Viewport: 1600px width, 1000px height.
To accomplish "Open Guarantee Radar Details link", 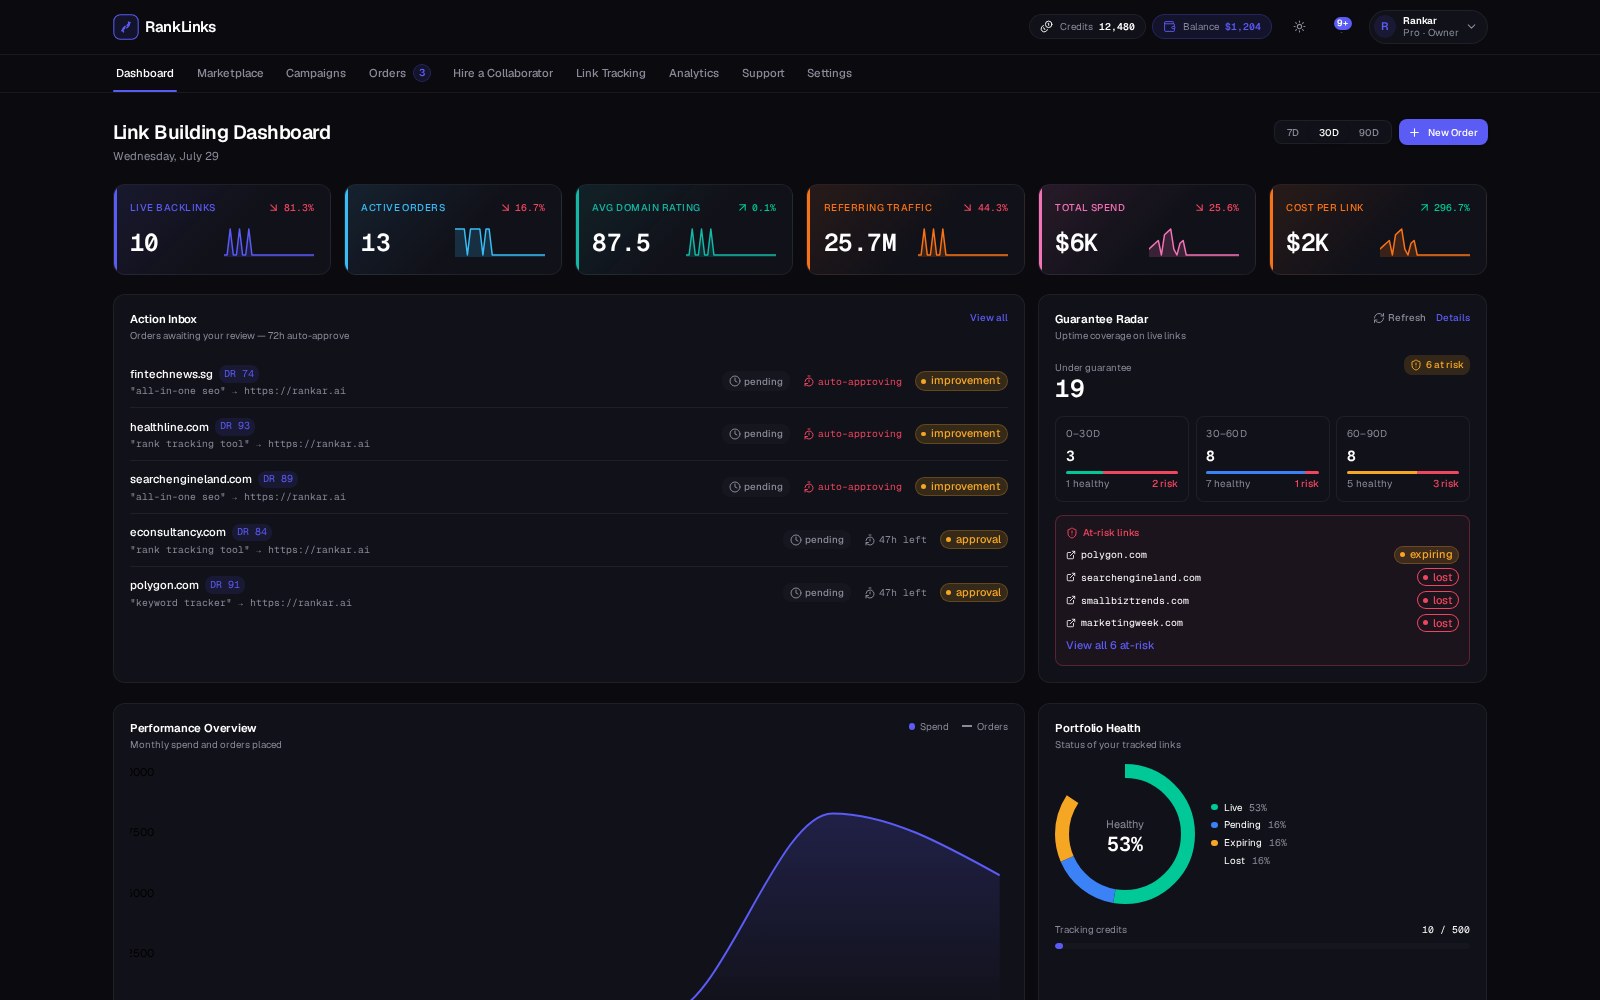I will coord(1453,318).
